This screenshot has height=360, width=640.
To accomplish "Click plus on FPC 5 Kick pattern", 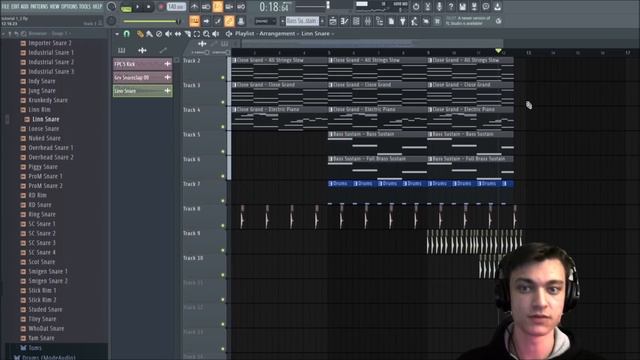I will (167, 64).
